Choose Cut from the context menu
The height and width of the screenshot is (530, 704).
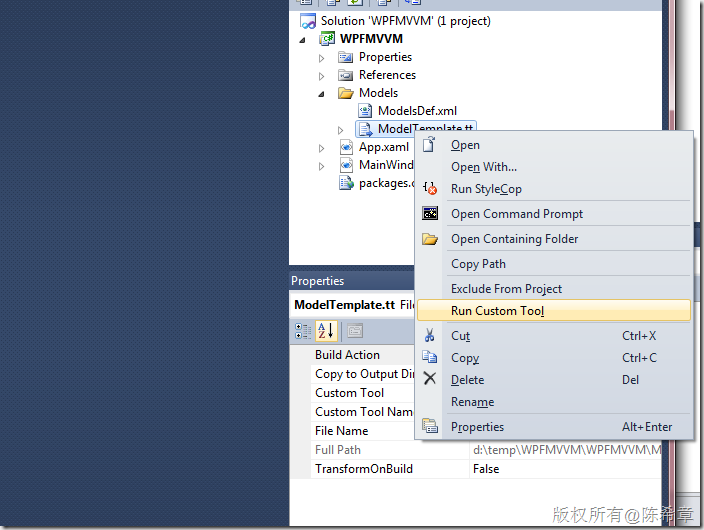click(x=554, y=336)
